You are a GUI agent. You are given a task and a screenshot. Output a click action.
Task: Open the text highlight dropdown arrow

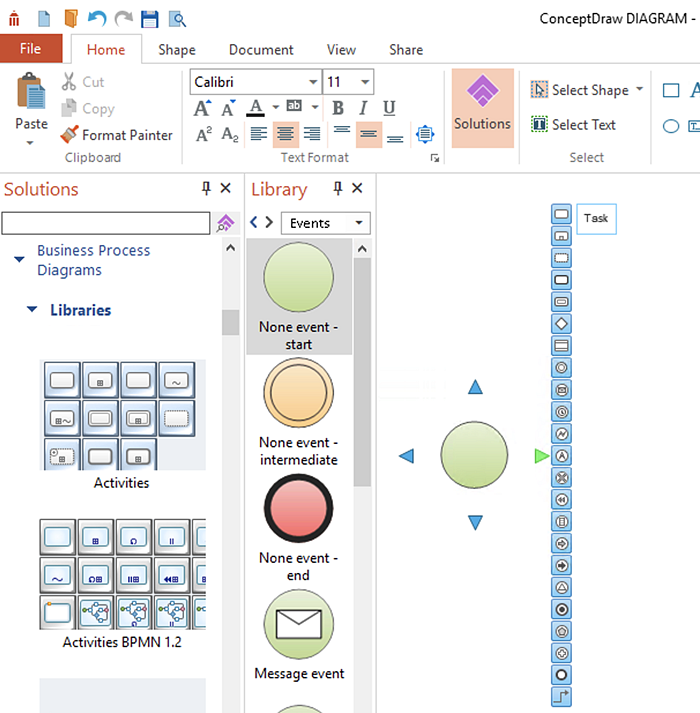(x=315, y=108)
